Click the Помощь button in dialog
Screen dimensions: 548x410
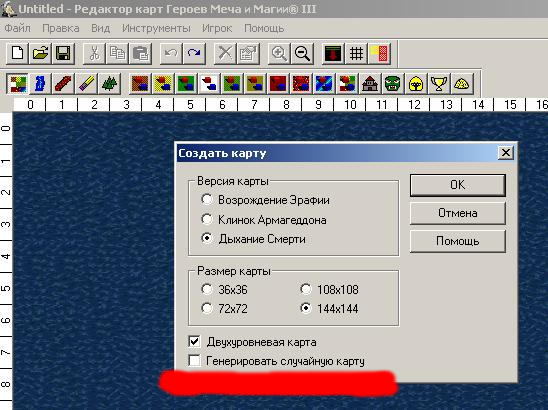(x=457, y=241)
